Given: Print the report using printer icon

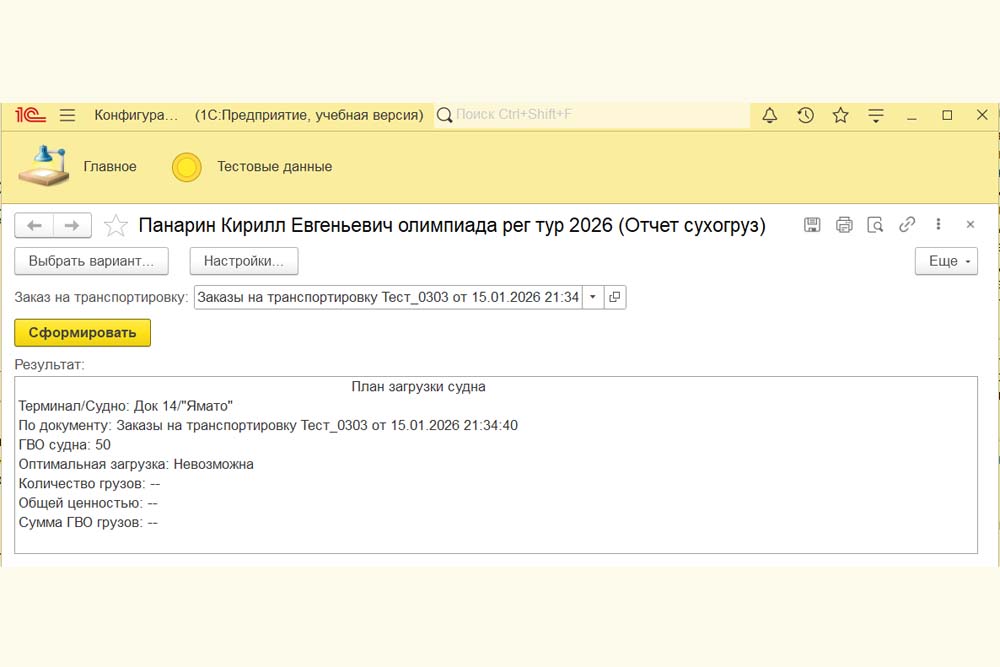Looking at the screenshot, I should [844, 225].
